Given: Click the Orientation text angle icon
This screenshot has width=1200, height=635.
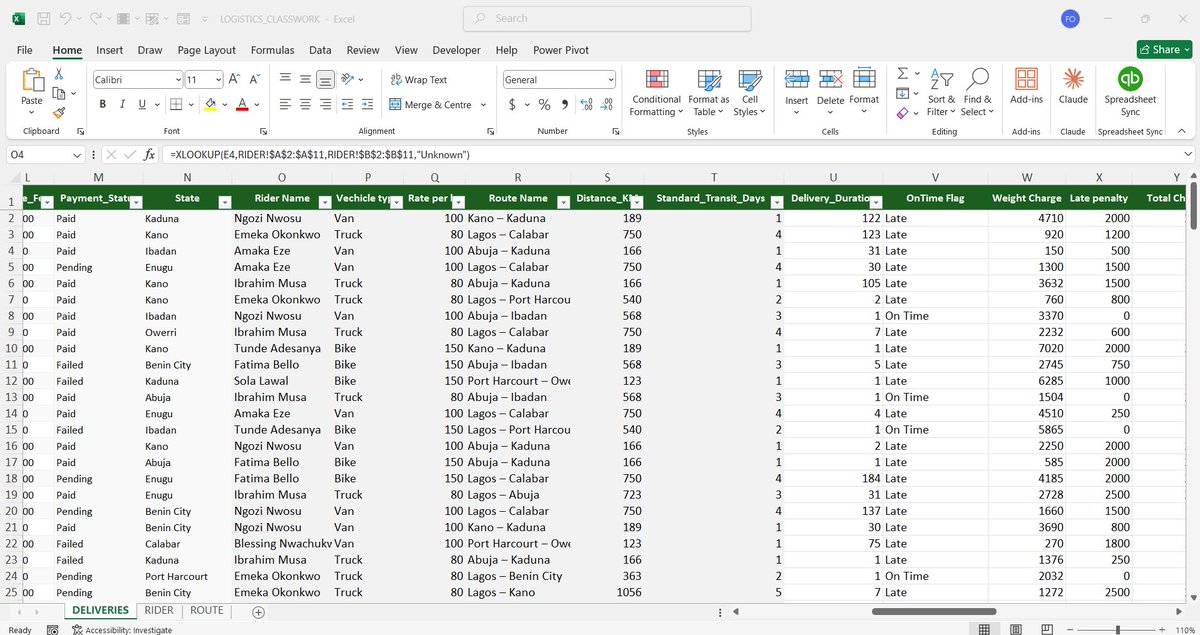Looking at the screenshot, I should 348,79.
